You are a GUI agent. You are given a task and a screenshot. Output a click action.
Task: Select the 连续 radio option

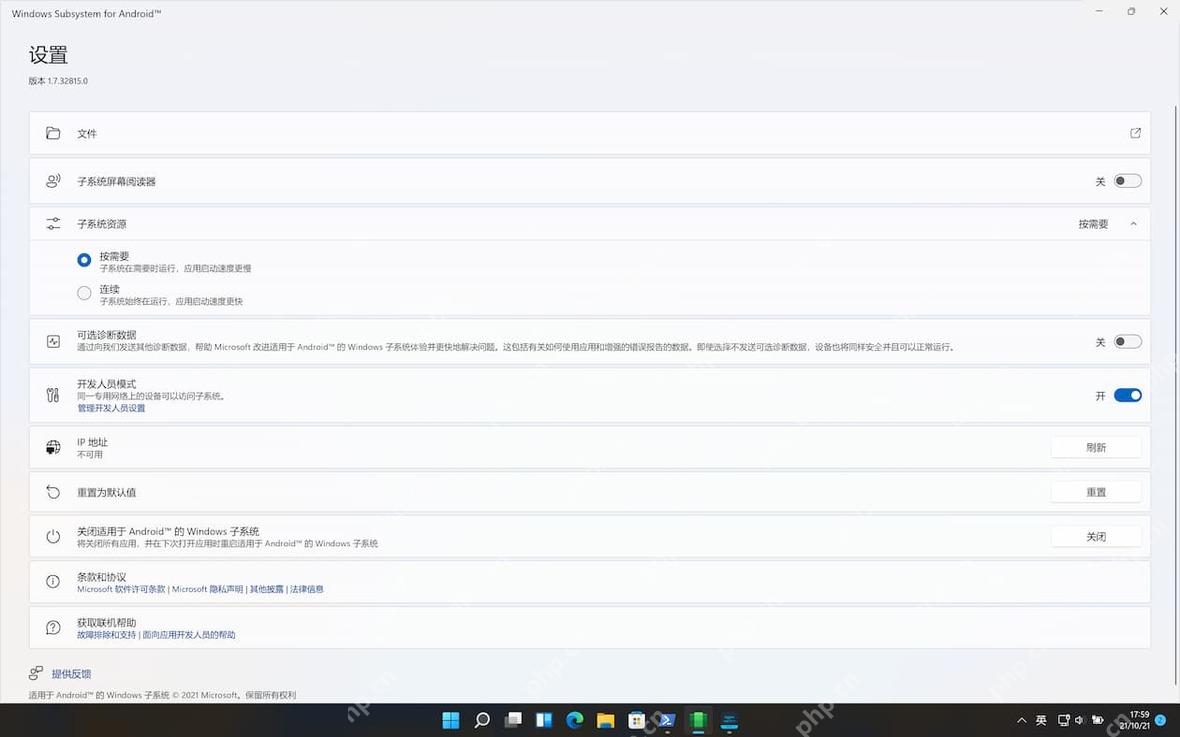pyautogui.click(x=84, y=294)
